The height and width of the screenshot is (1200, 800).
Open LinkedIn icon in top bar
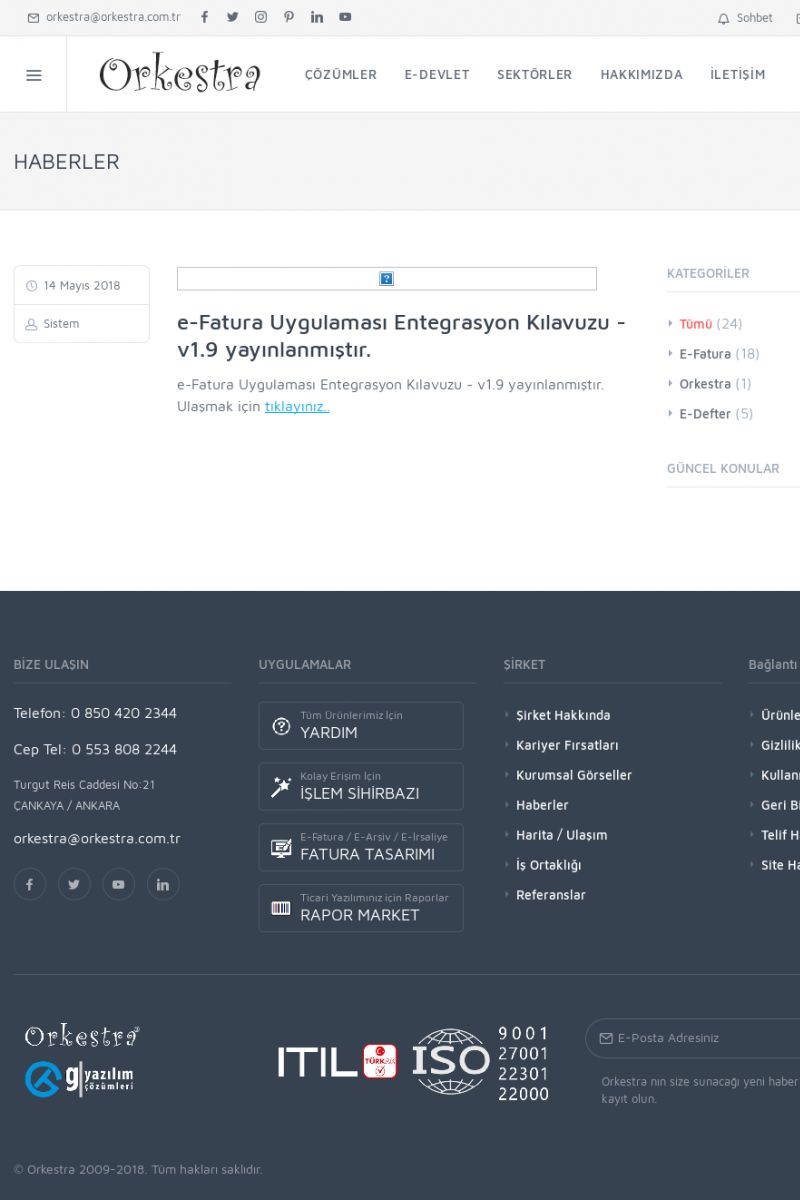(317, 17)
